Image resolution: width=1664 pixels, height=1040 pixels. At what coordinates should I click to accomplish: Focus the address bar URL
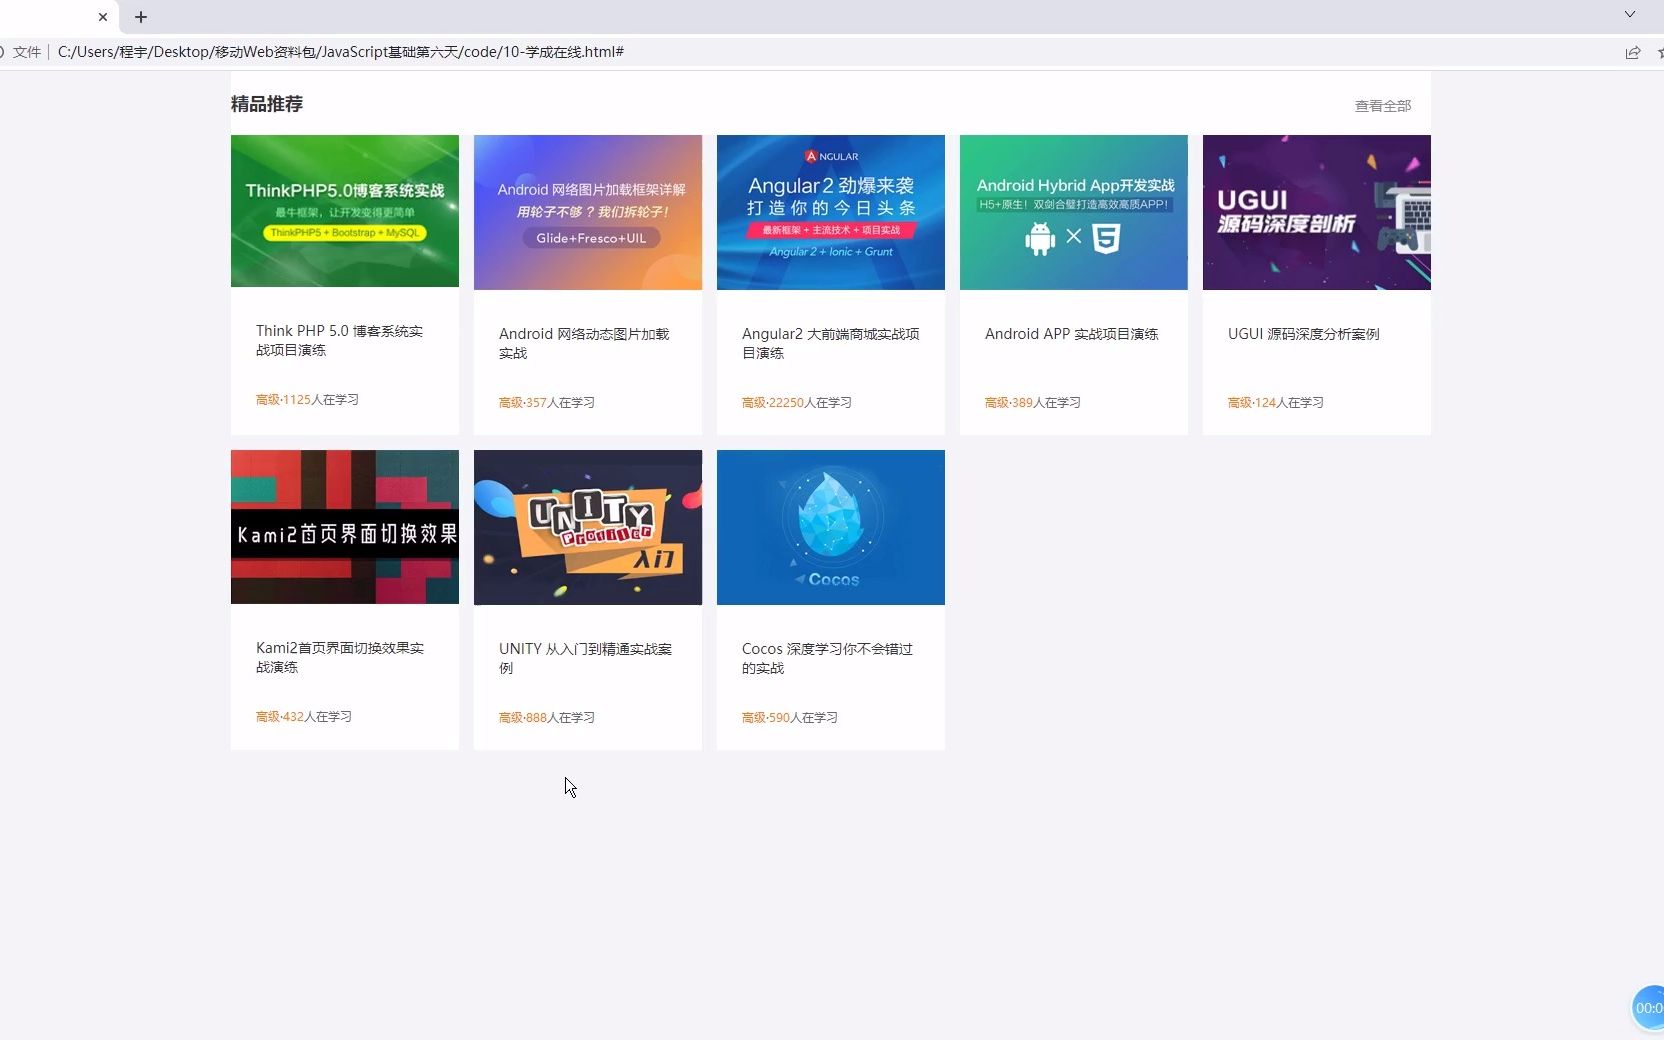click(x=341, y=52)
